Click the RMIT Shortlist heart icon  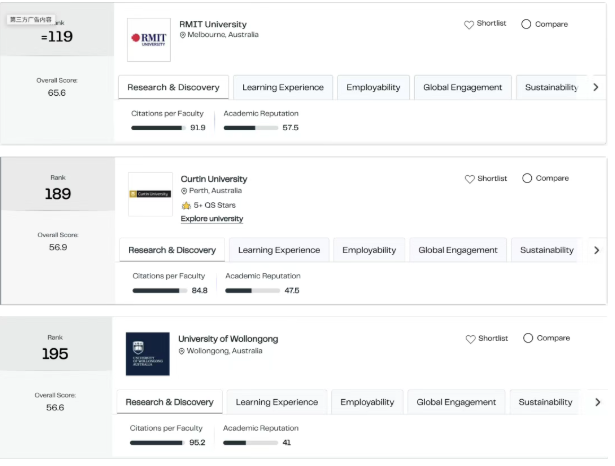[469, 25]
